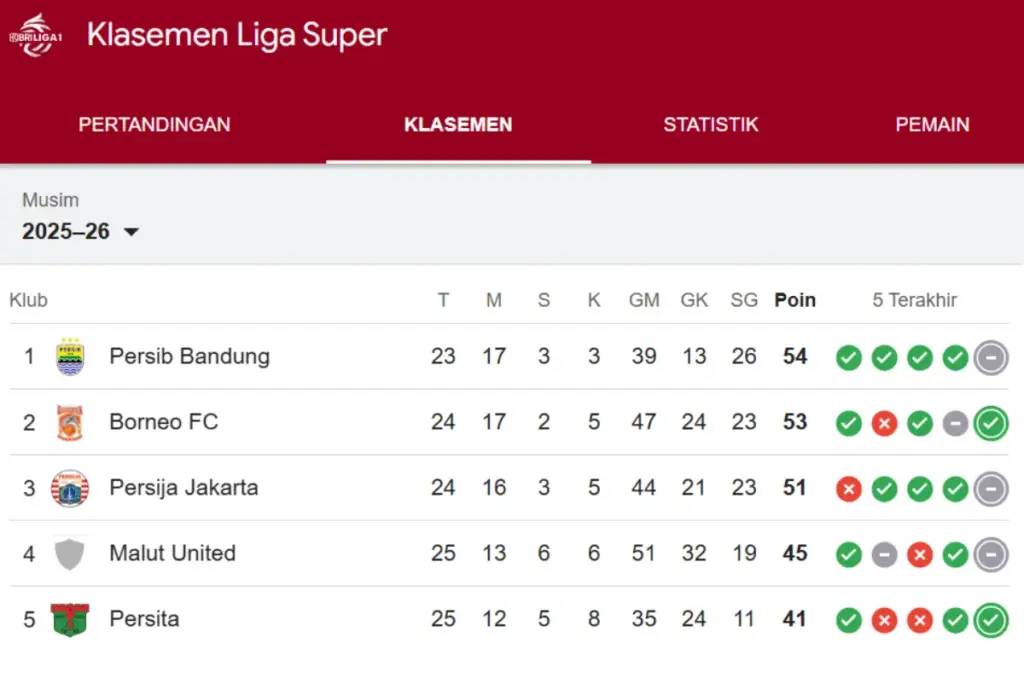The image size is (1024, 678).
Task: Click Persita's second red loss marker
Action: point(920,619)
